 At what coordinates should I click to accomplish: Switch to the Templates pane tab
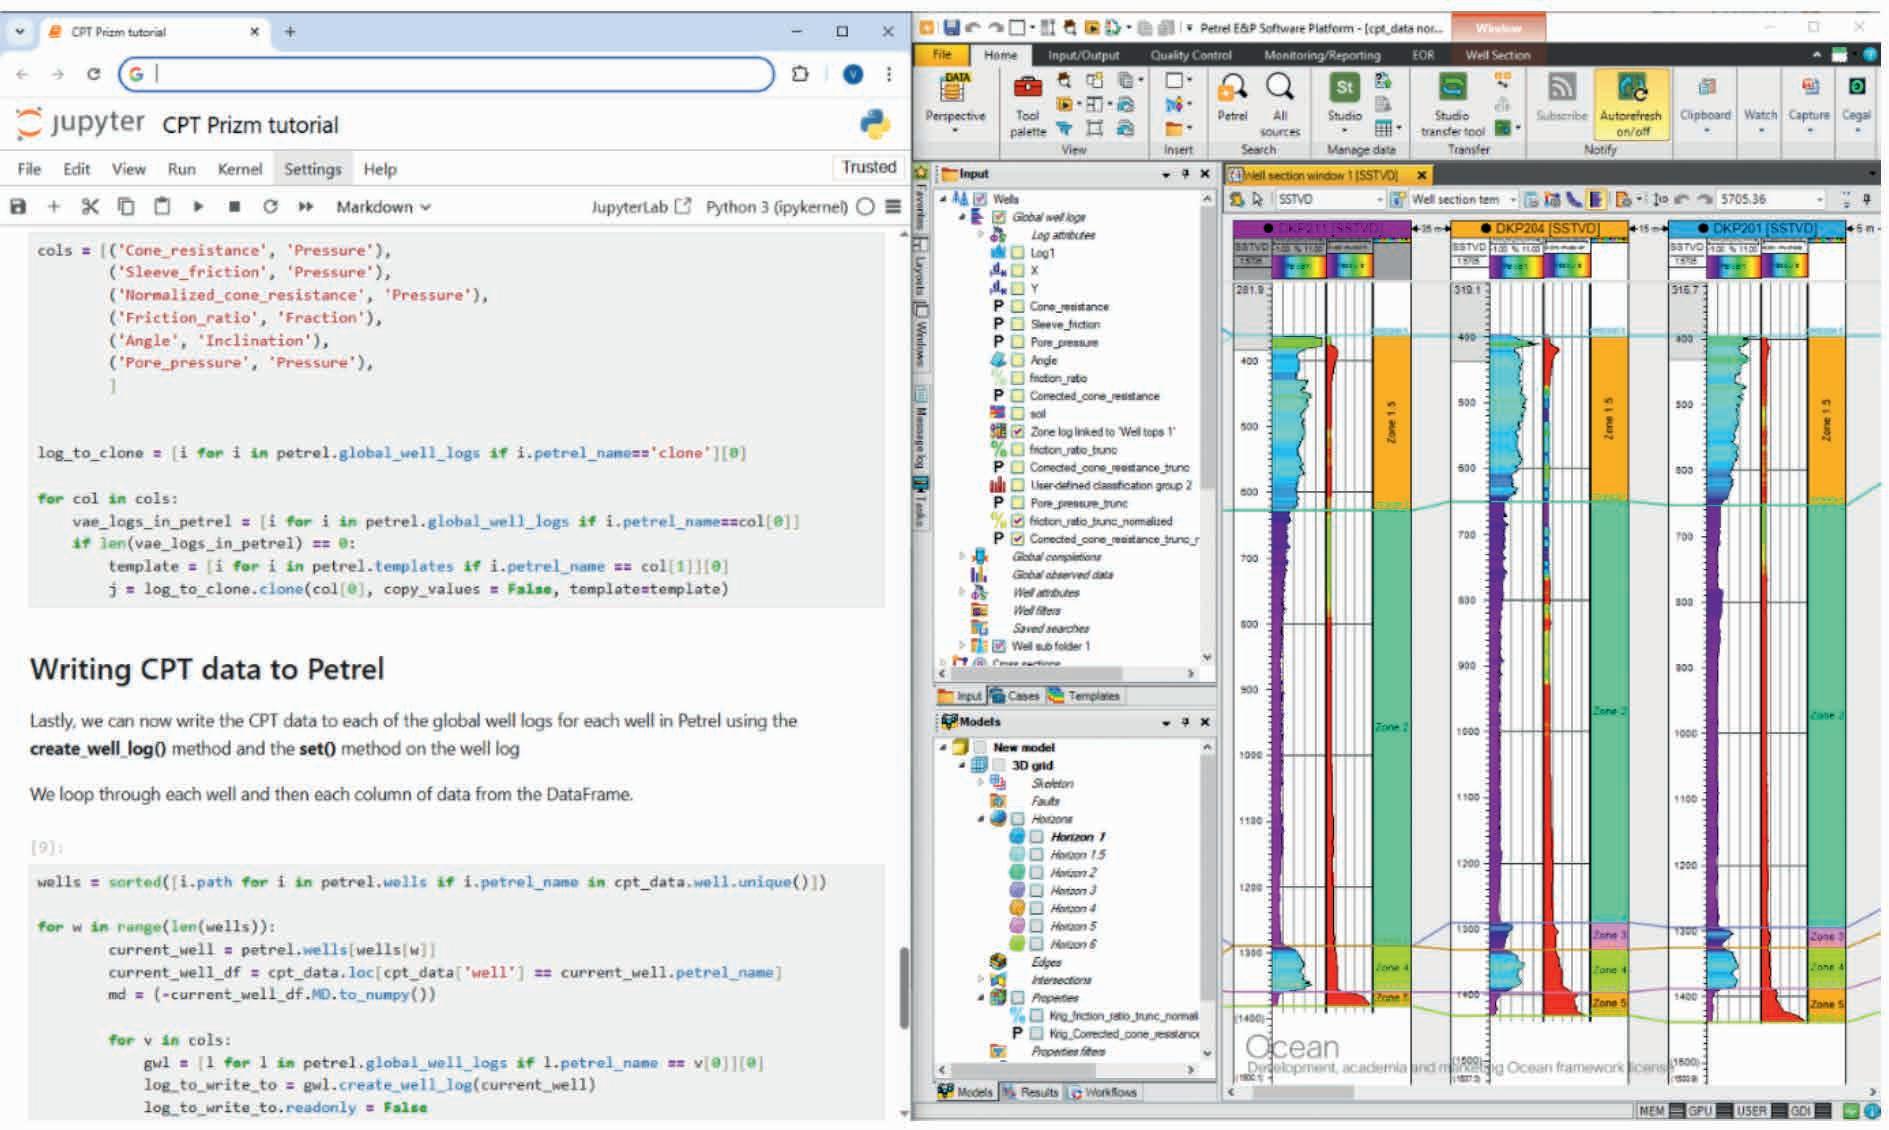tap(1083, 696)
